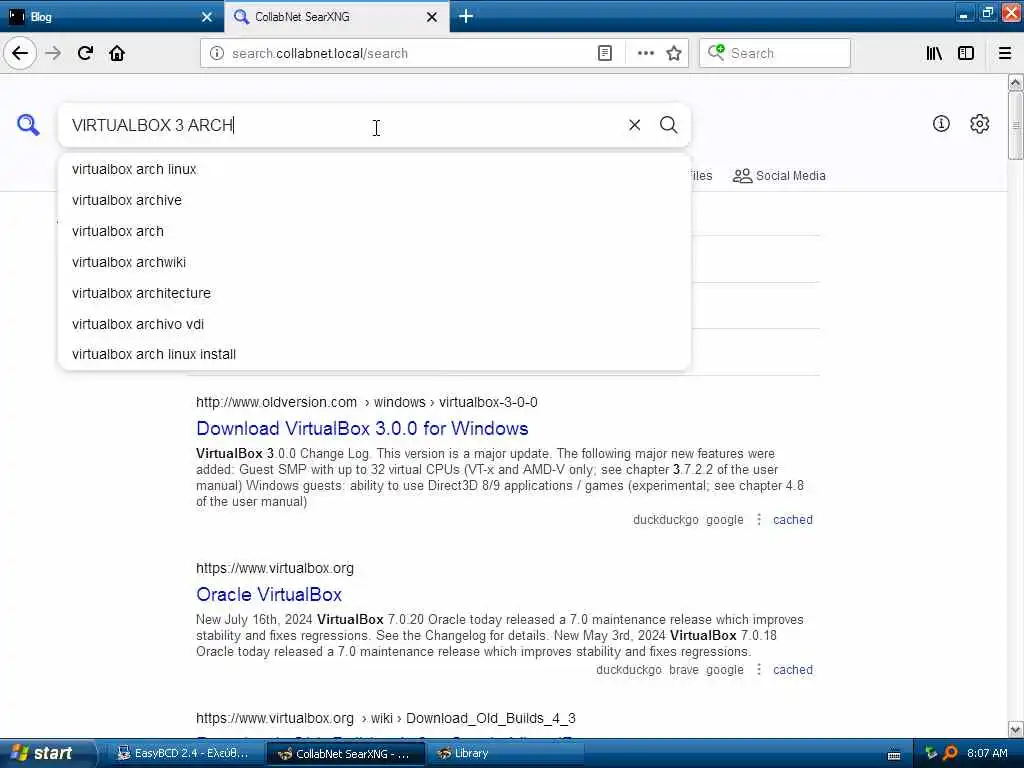Screen dimensions: 1024x768
Task: Choose the "virtualbox arch" suggestion
Action: coord(374,231)
